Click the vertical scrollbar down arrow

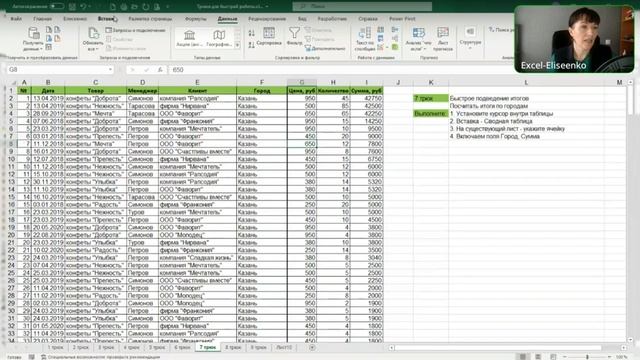(x=630, y=340)
